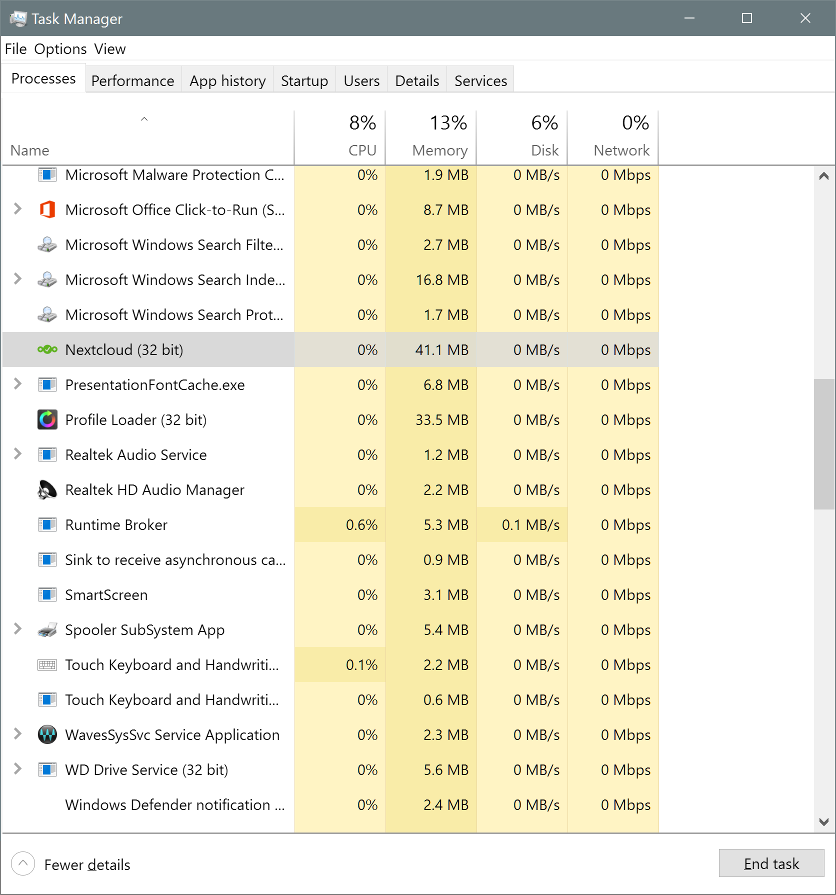Click the scrollbar down arrow
This screenshot has width=836, height=895.
[823, 822]
